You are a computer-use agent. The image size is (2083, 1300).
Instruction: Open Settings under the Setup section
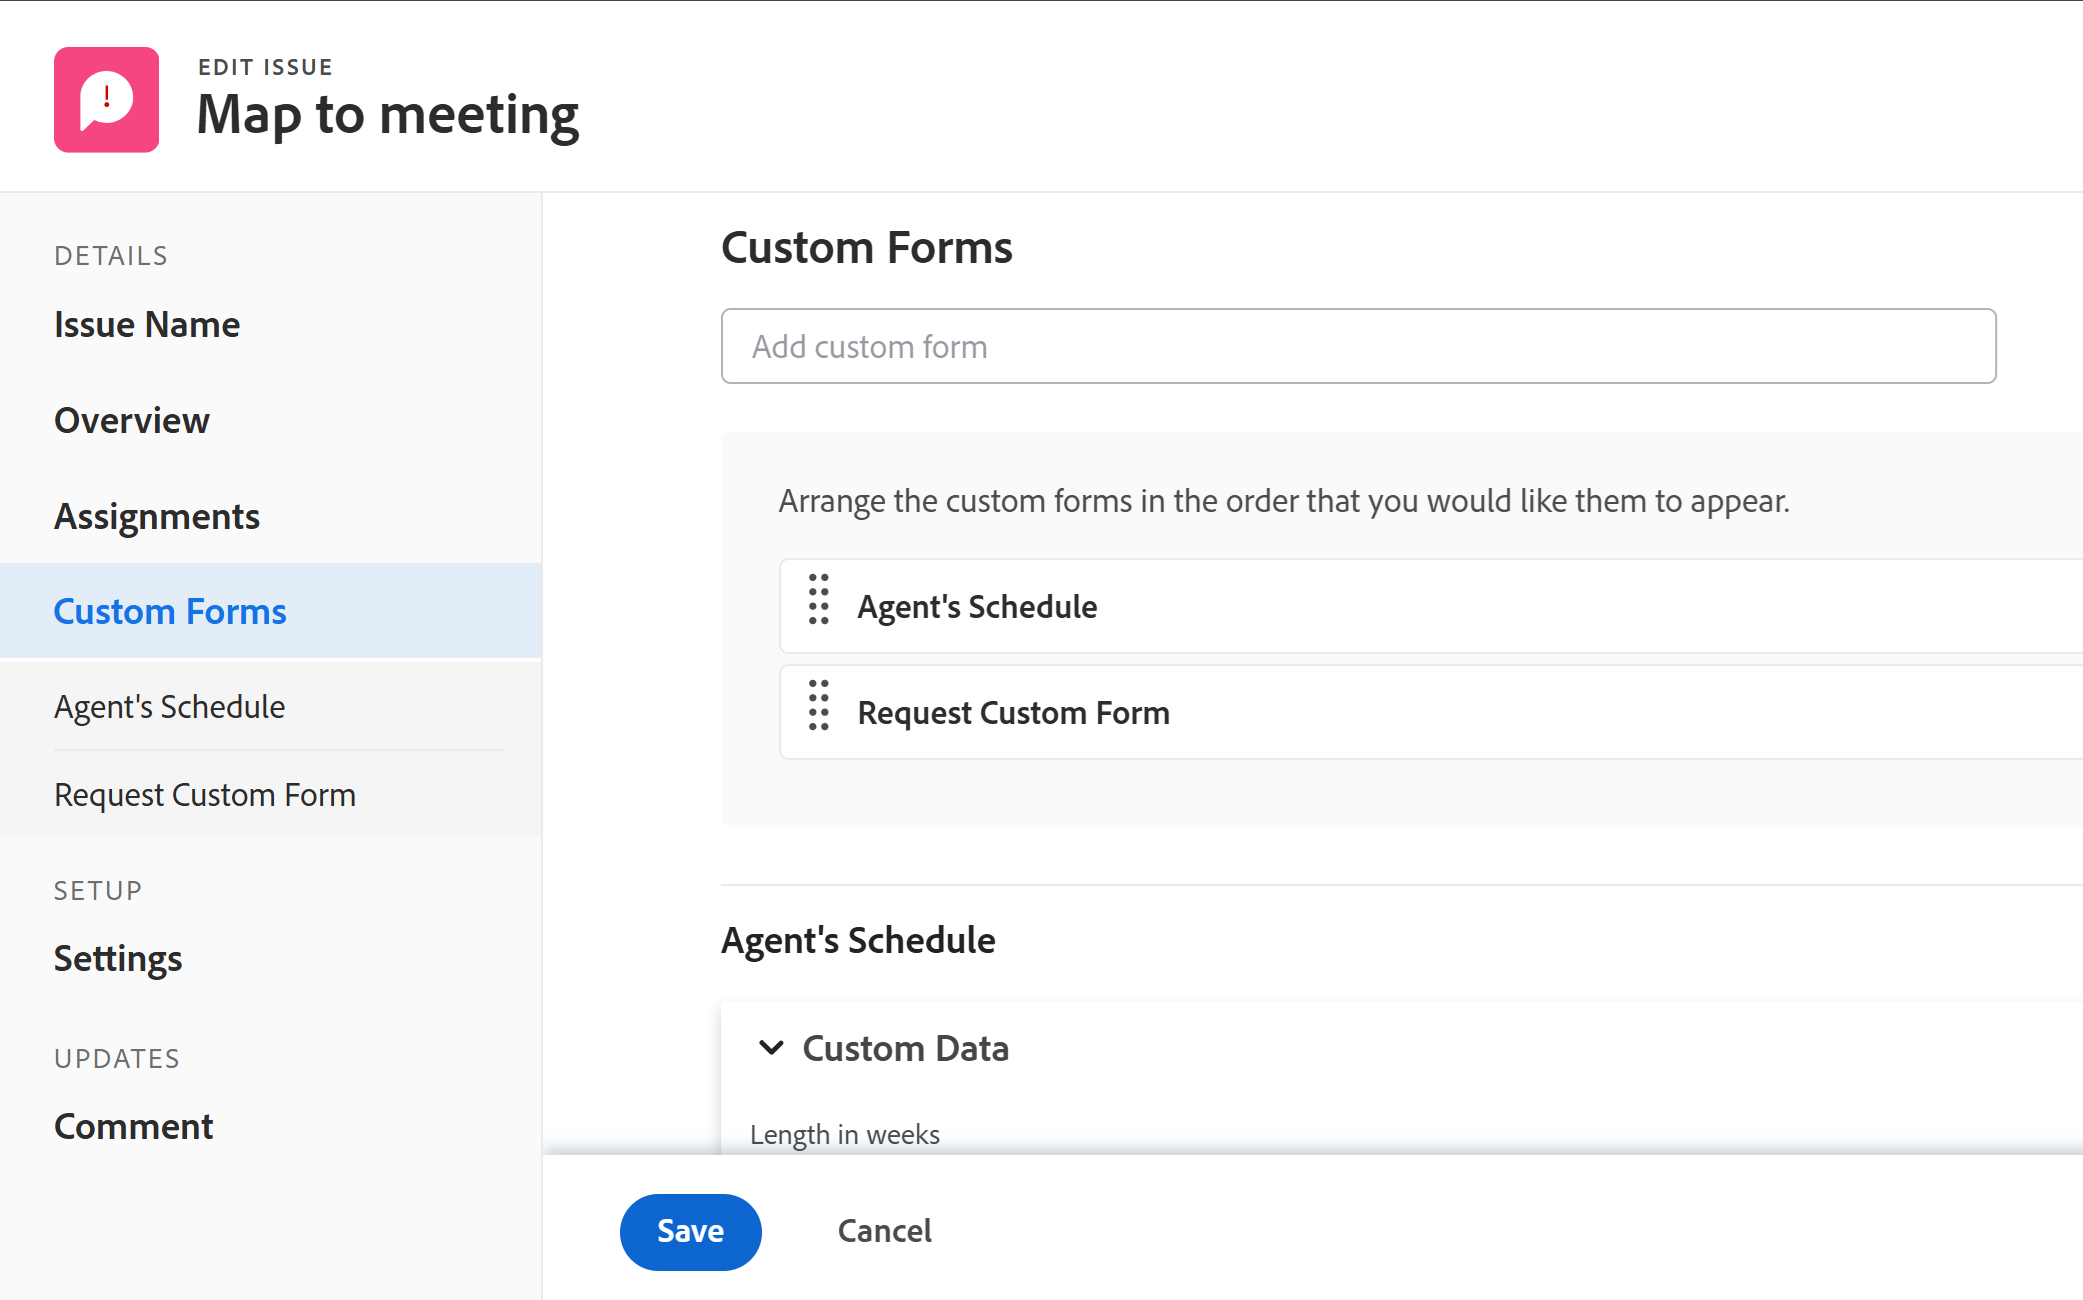tap(118, 959)
